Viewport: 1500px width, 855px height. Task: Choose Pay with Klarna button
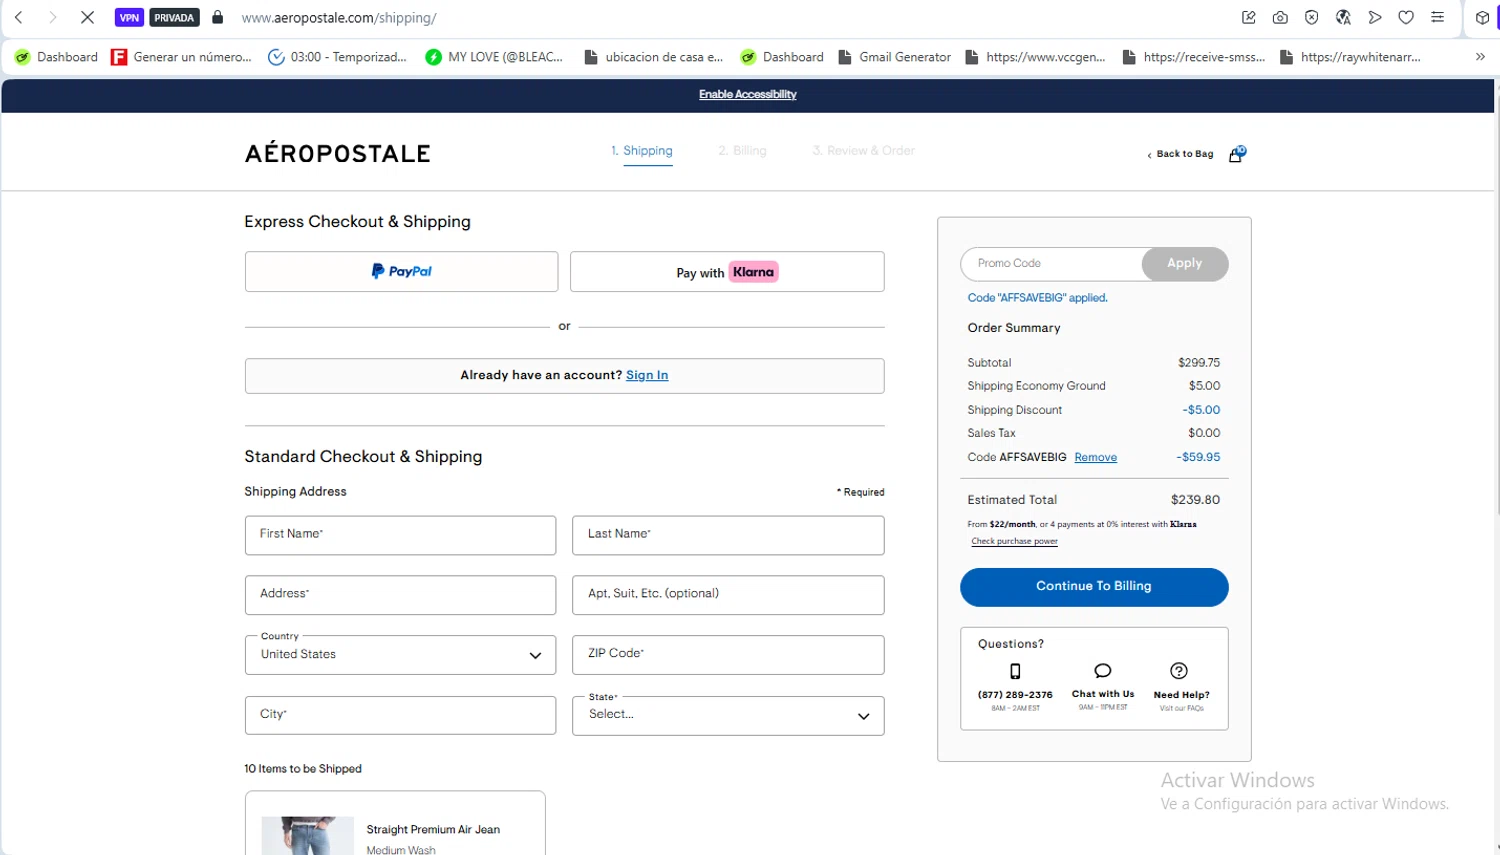coord(727,271)
